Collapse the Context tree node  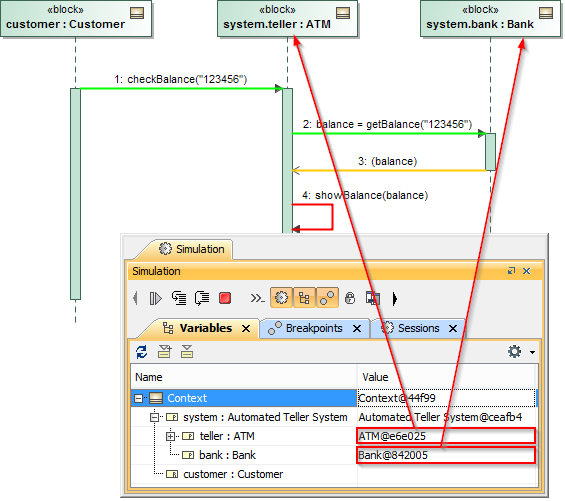click(138, 398)
